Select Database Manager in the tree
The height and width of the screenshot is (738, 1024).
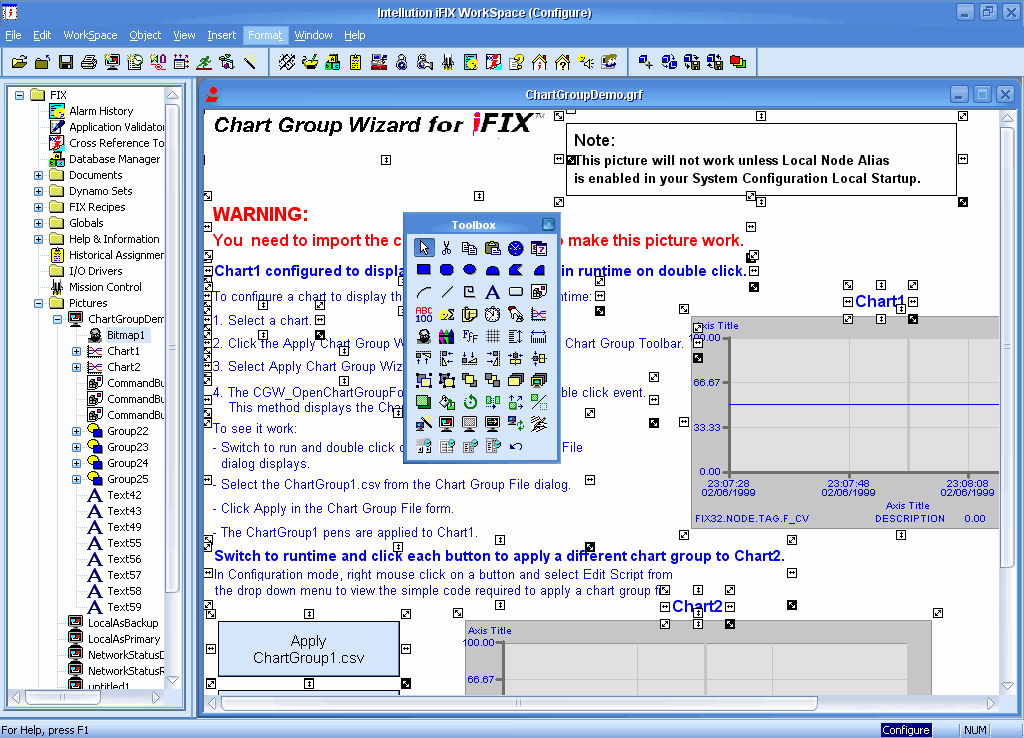click(x=115, y=159)
